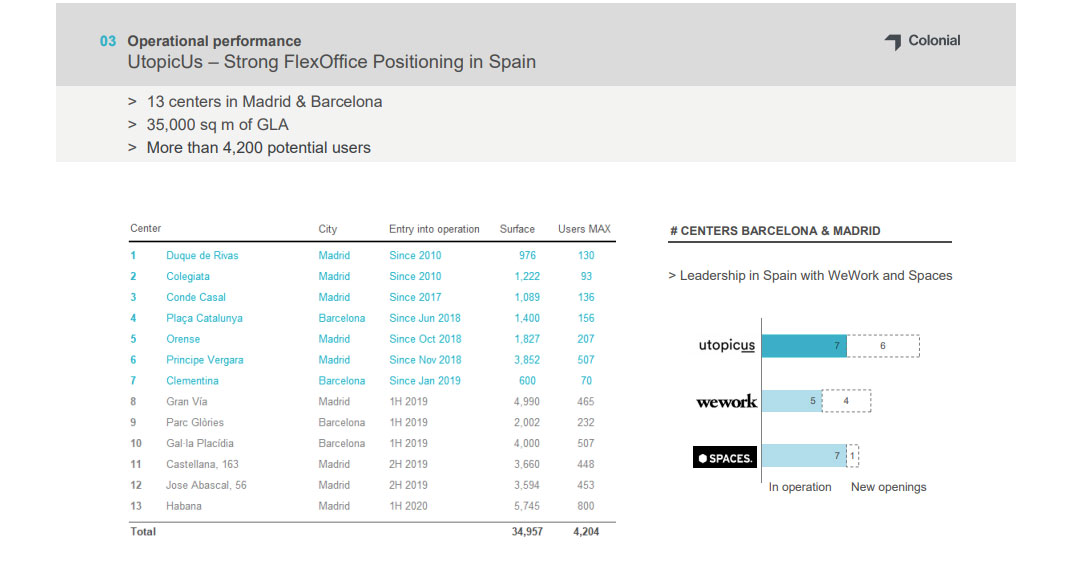Click the light blue Spaces bar showing 7
The image size is (1081, 565).
pos(804,457)
